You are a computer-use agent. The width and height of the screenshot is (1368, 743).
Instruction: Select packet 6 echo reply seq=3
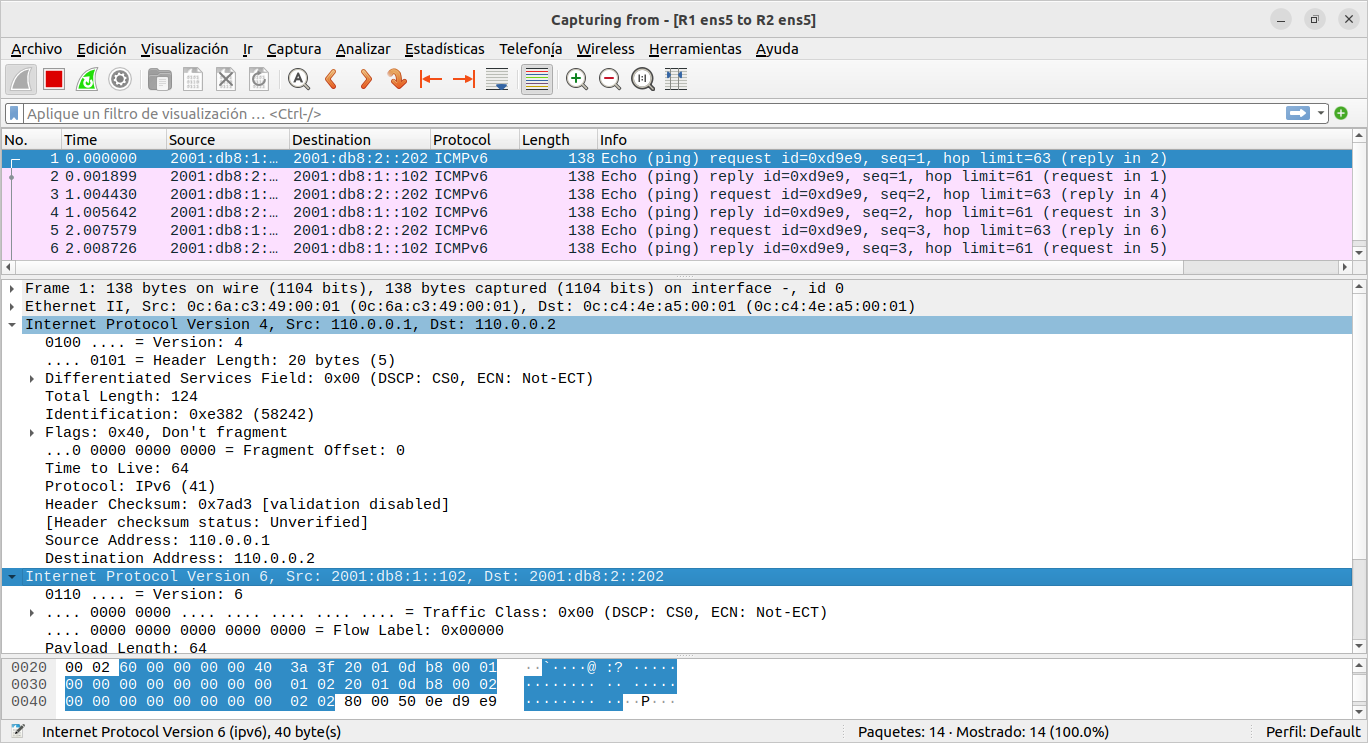click(x=676, y=248)
